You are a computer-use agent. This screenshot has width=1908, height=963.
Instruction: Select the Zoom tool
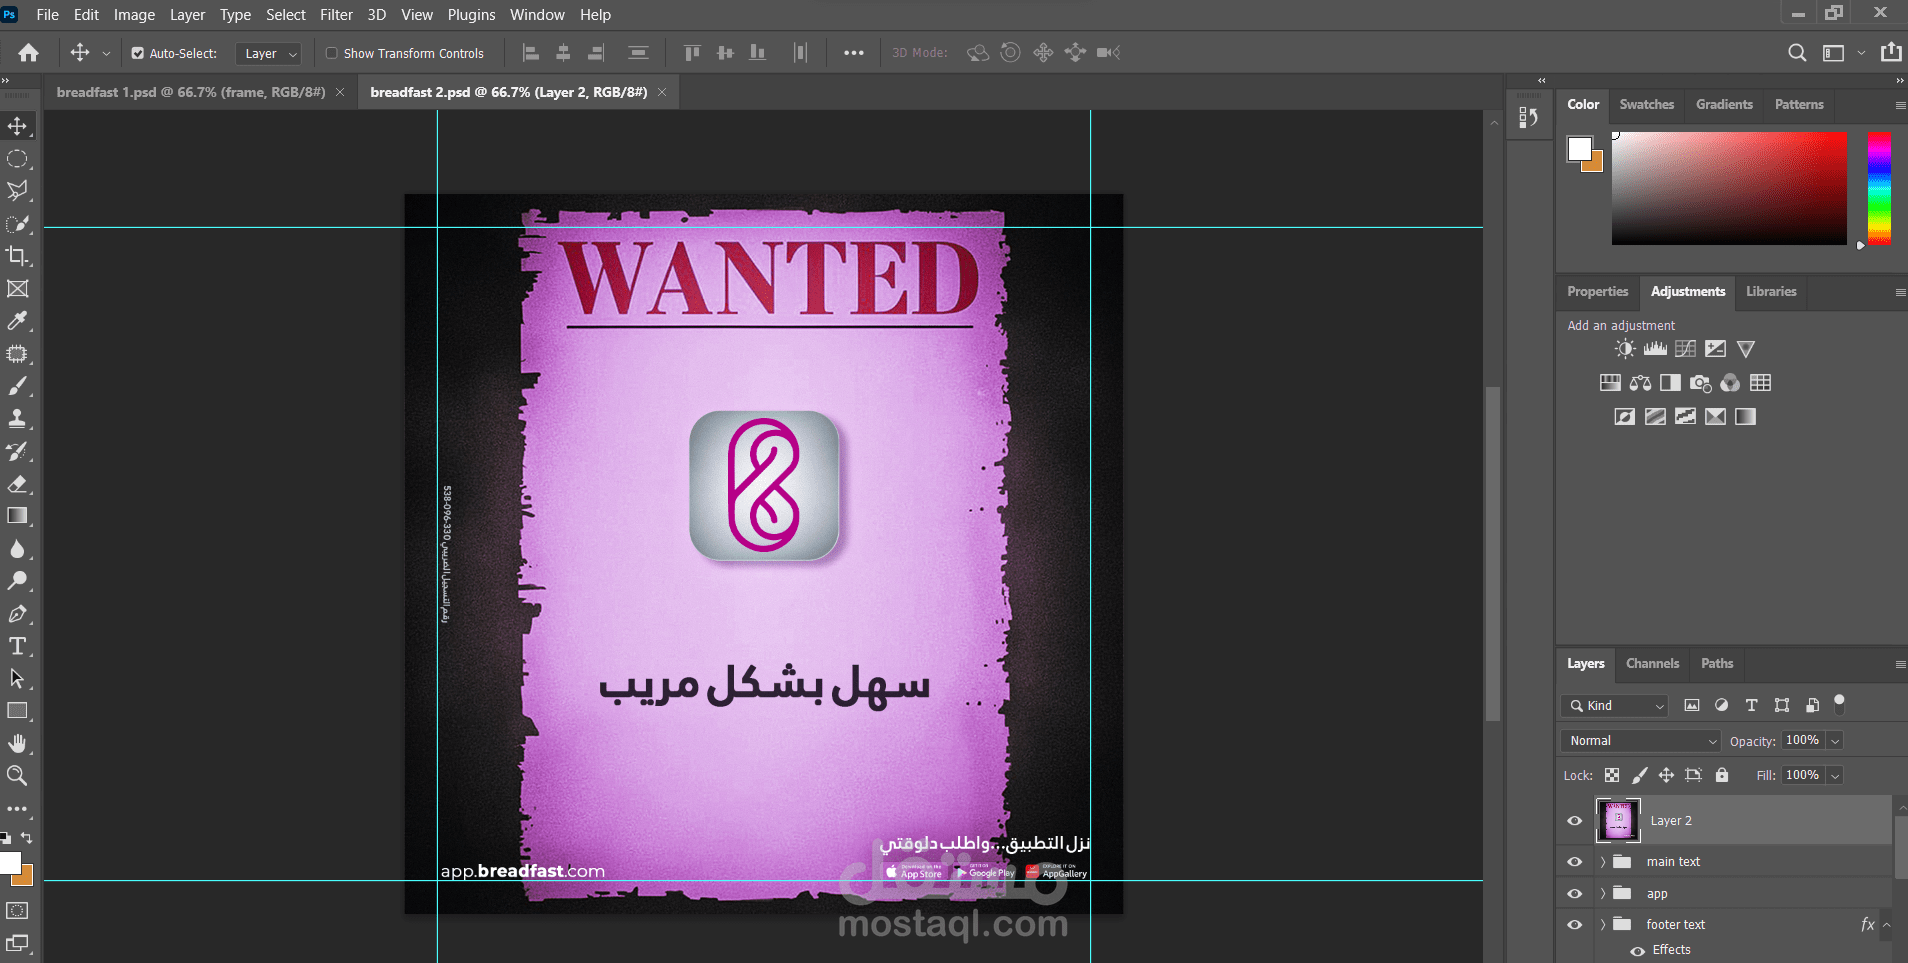click(17, 775)
